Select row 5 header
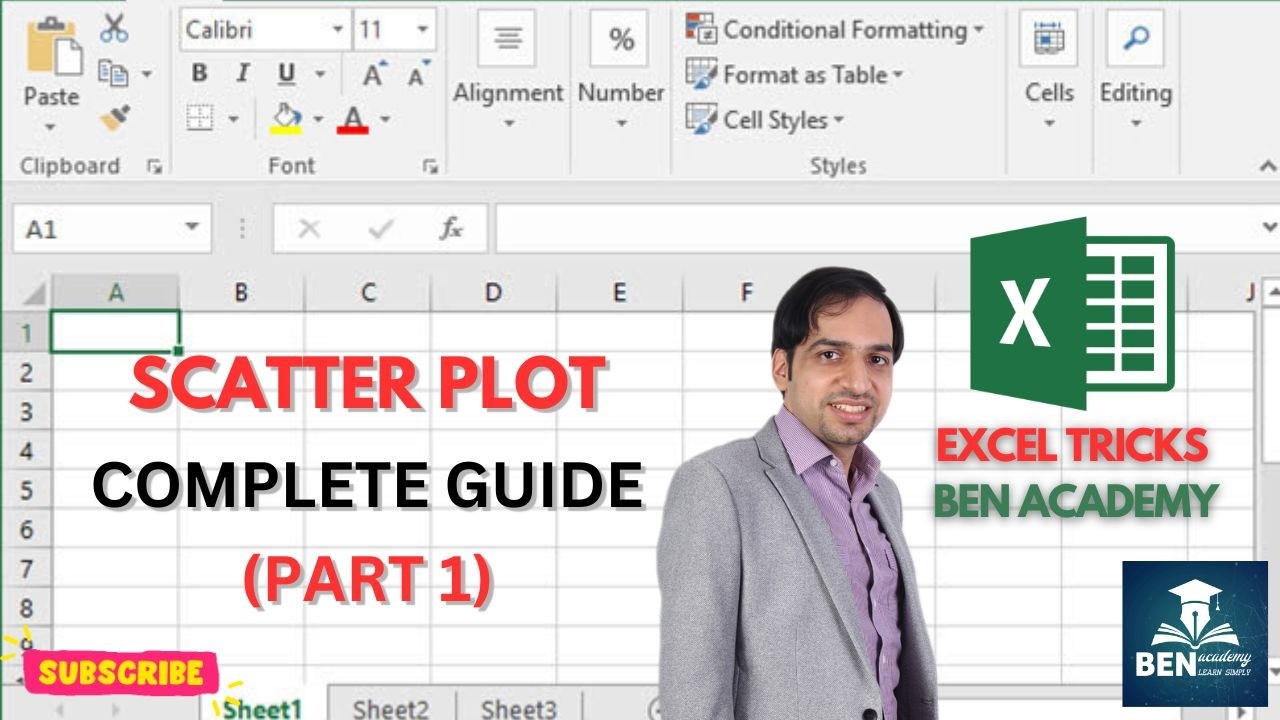The image size is (1280, 720). 26,490
